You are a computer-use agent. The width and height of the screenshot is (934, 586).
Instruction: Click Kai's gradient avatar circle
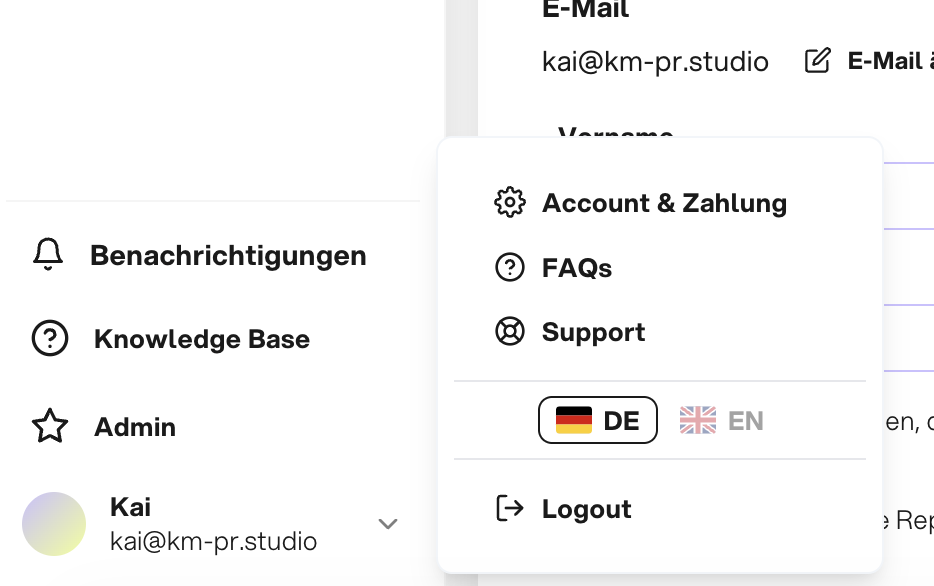click(x=54, y=523)
